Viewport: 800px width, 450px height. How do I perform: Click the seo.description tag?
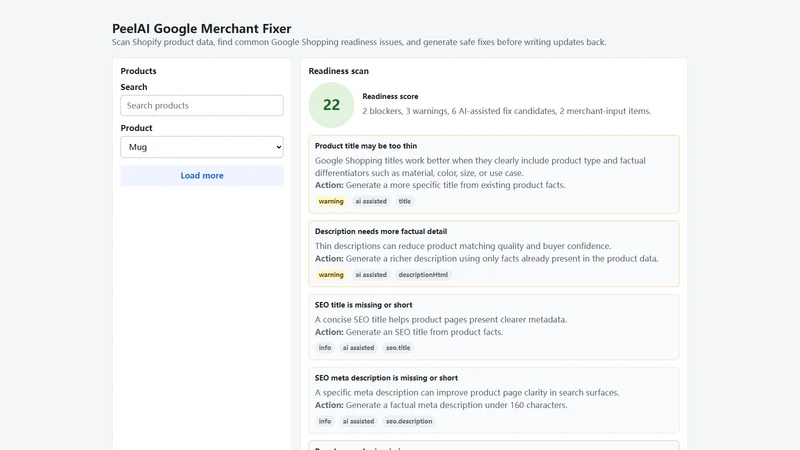click(409, 421)
